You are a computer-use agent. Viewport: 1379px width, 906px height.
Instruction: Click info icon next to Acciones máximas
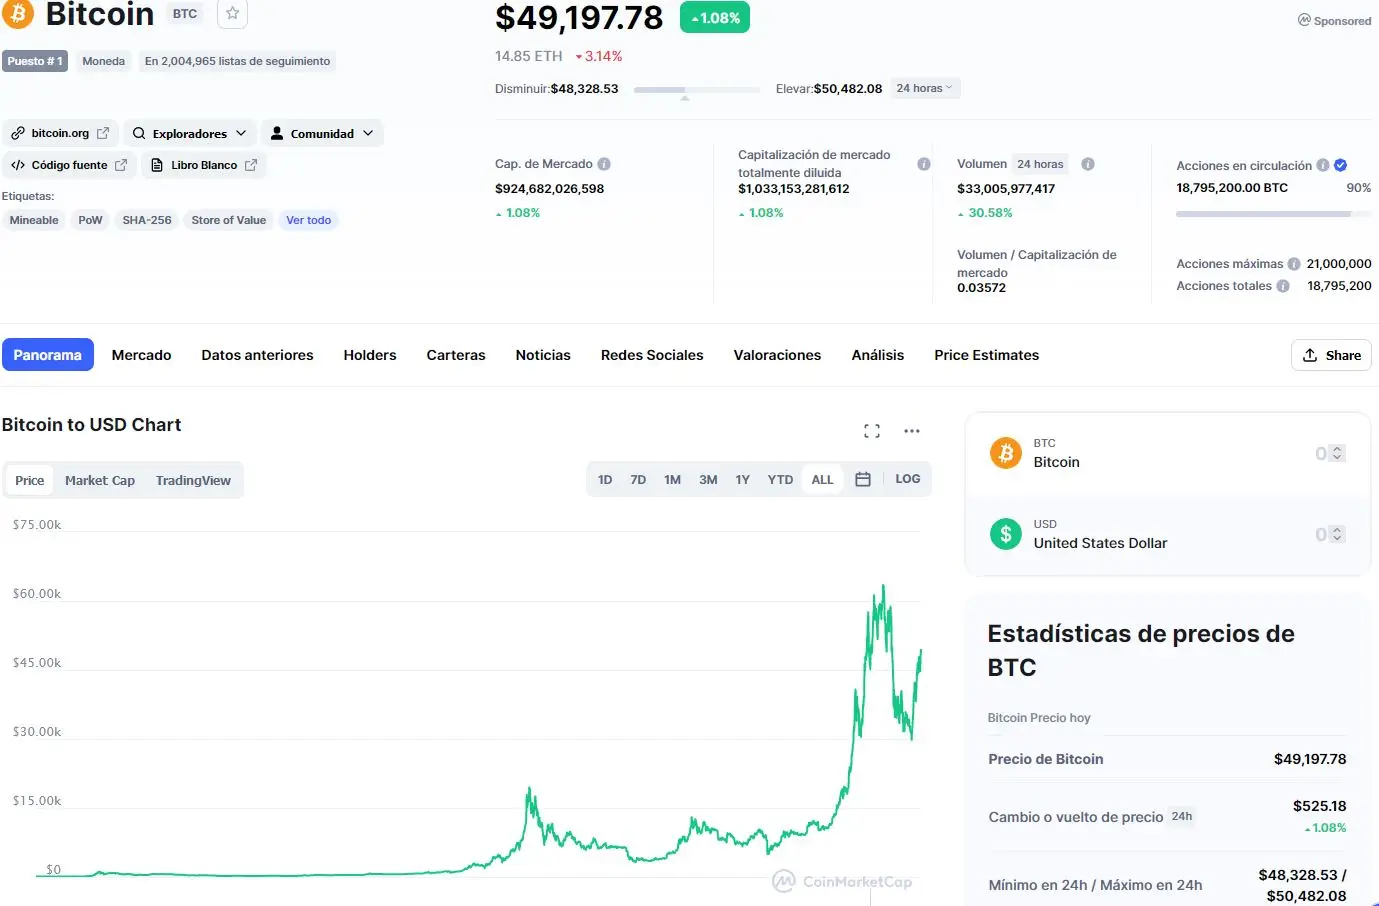tap(1294, 264)
